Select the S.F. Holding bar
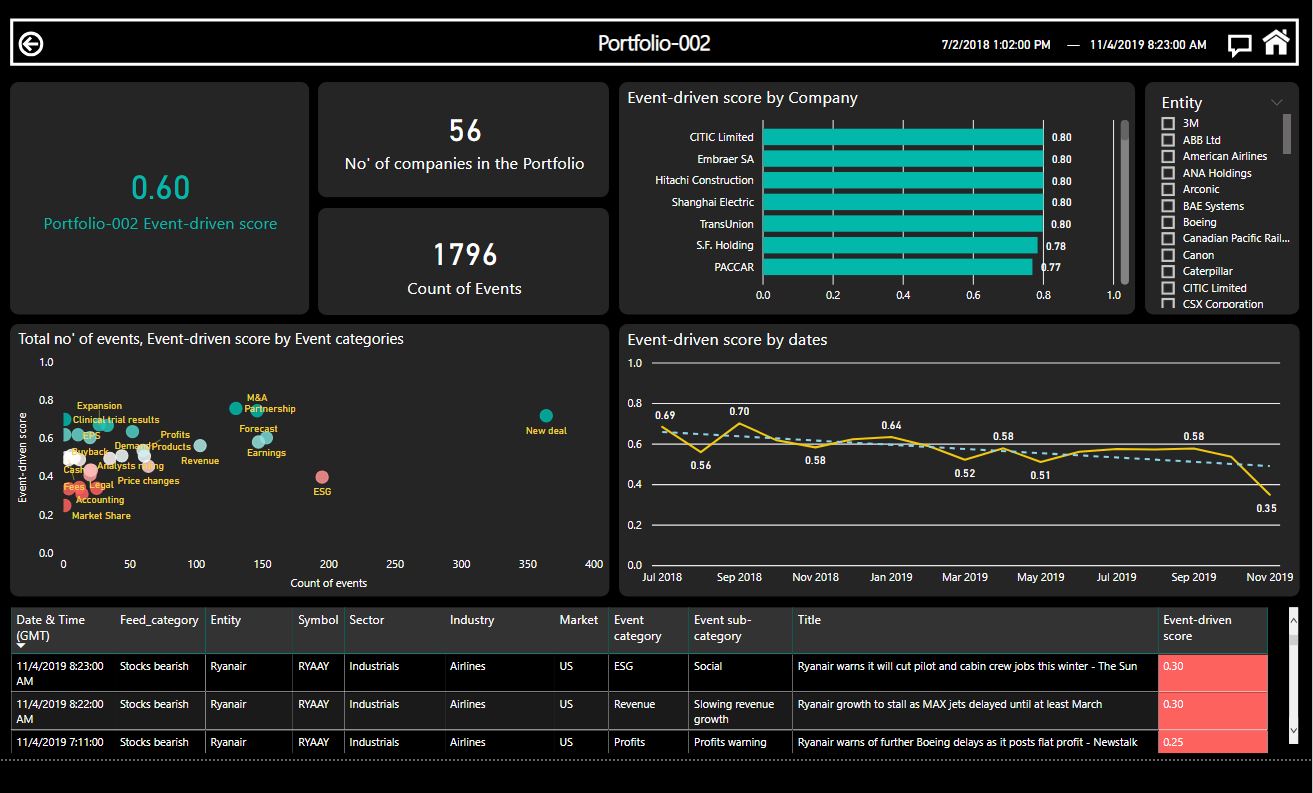This screenshot has width=1313, height=793. coord(899,245)
